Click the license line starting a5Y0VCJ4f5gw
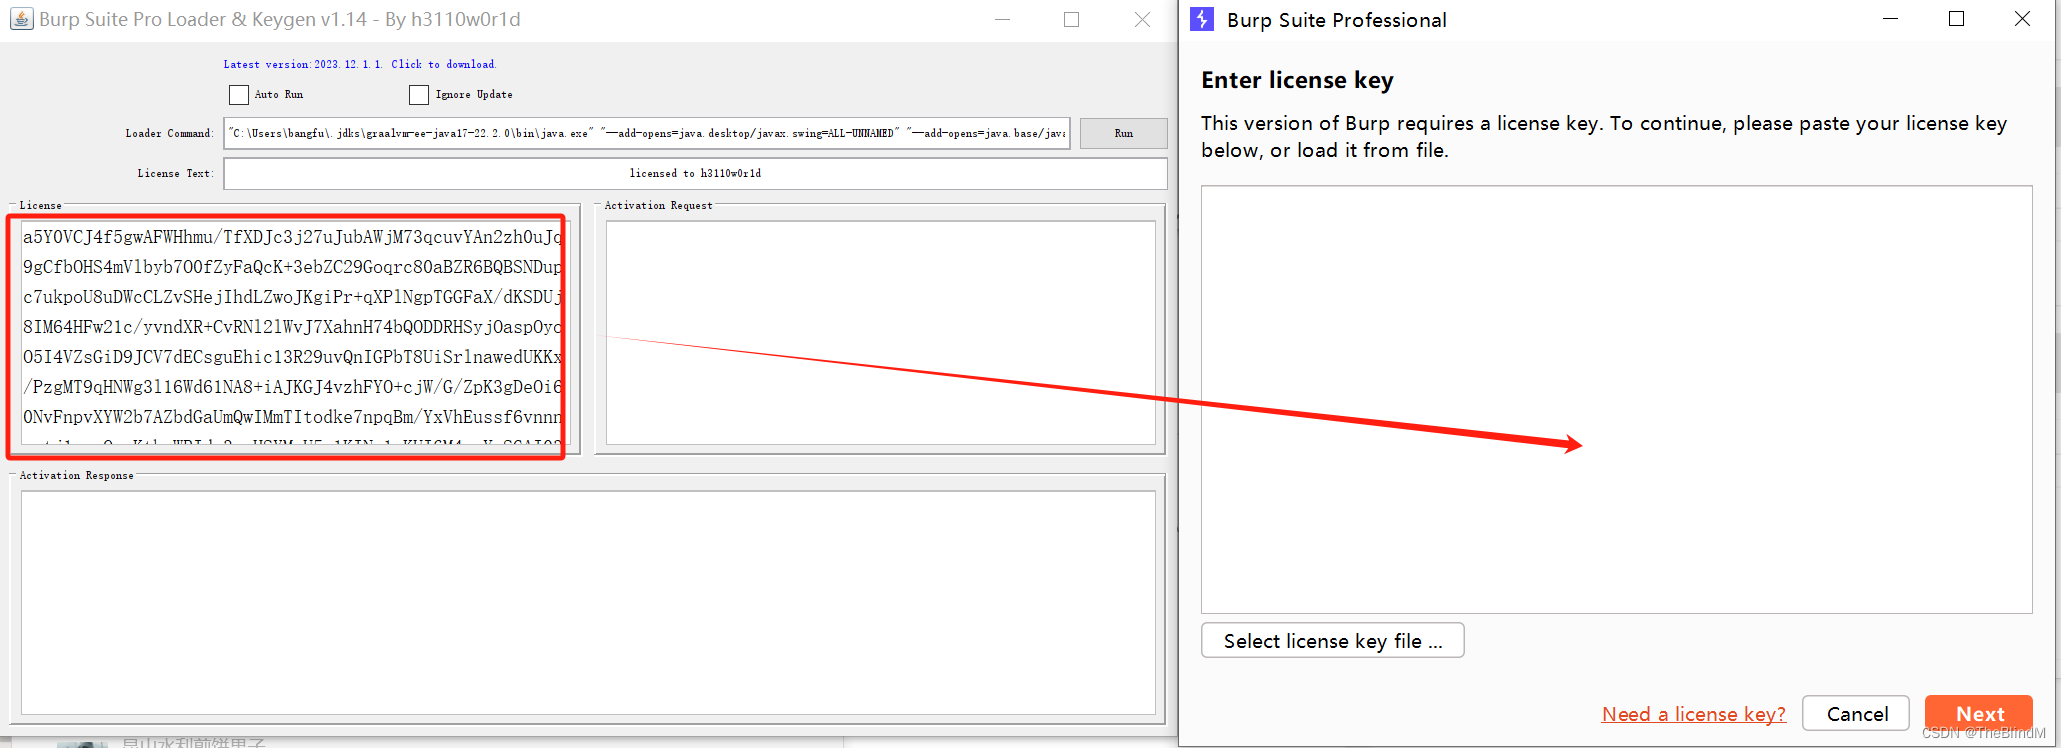Viewport: 2061px width, 748px height. (x=292, y=237)
